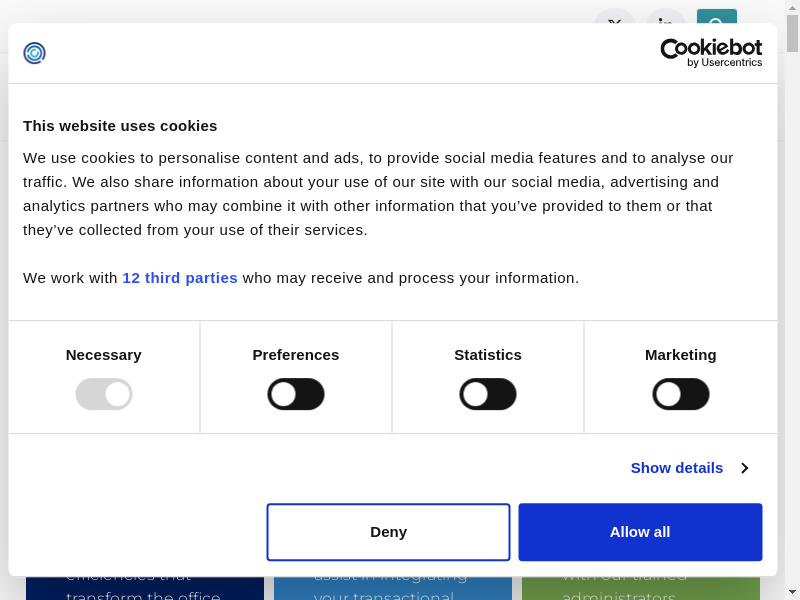Enable the Statistics cookies toggle

coord(488,394)
